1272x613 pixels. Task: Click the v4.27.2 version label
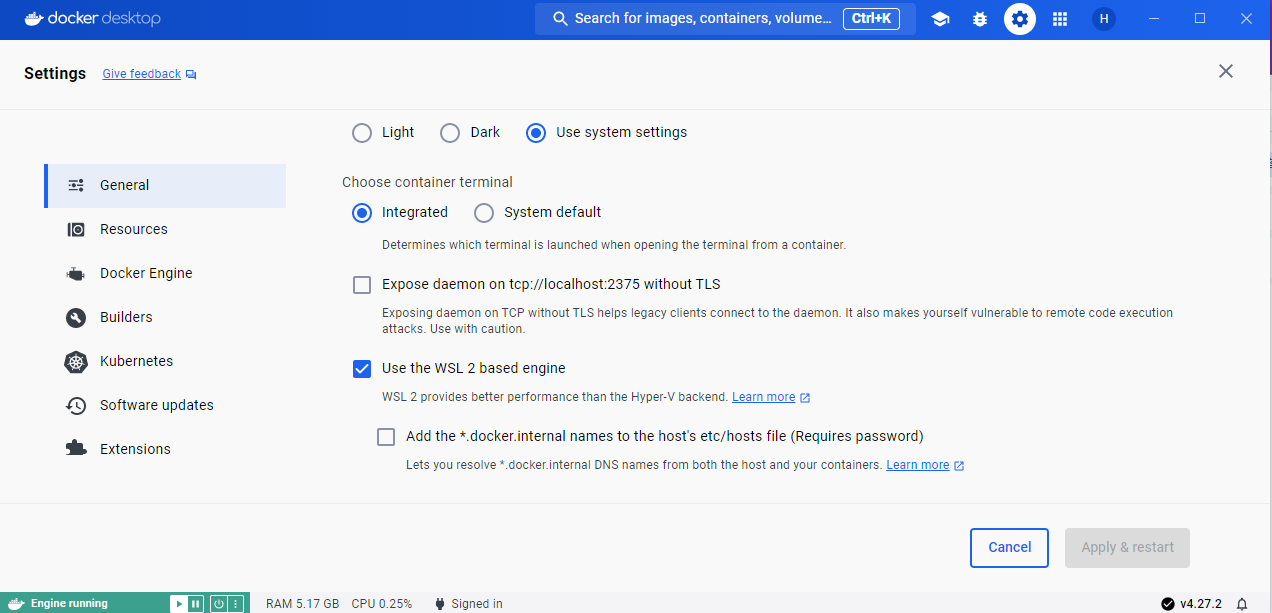[x=1201, y=604]
